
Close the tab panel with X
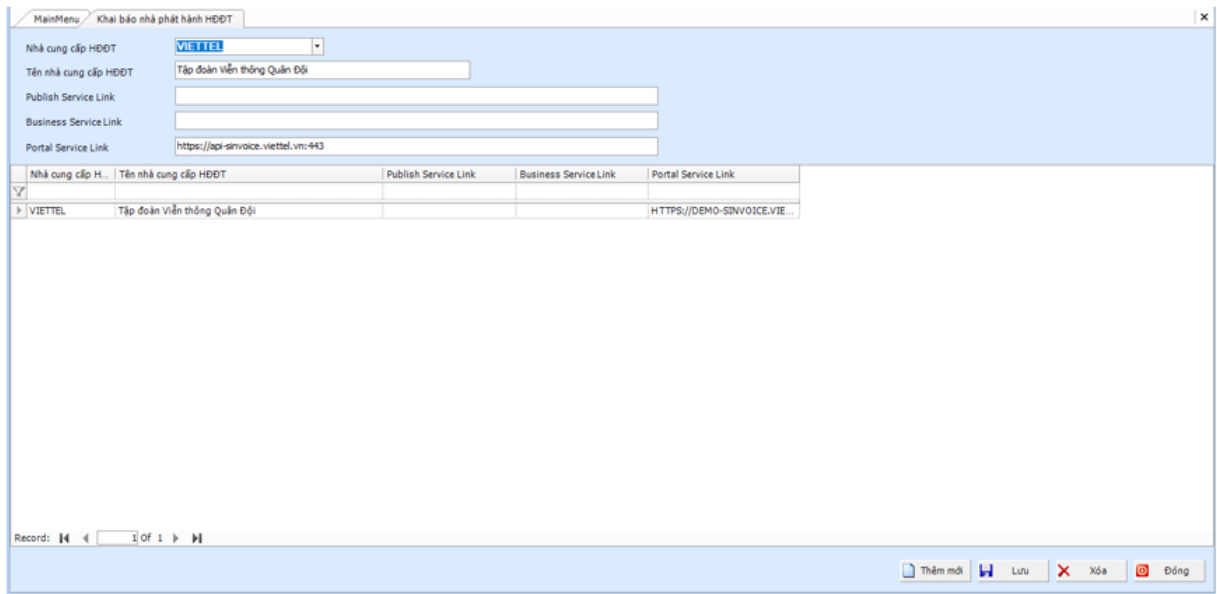tap(1203, 17)
